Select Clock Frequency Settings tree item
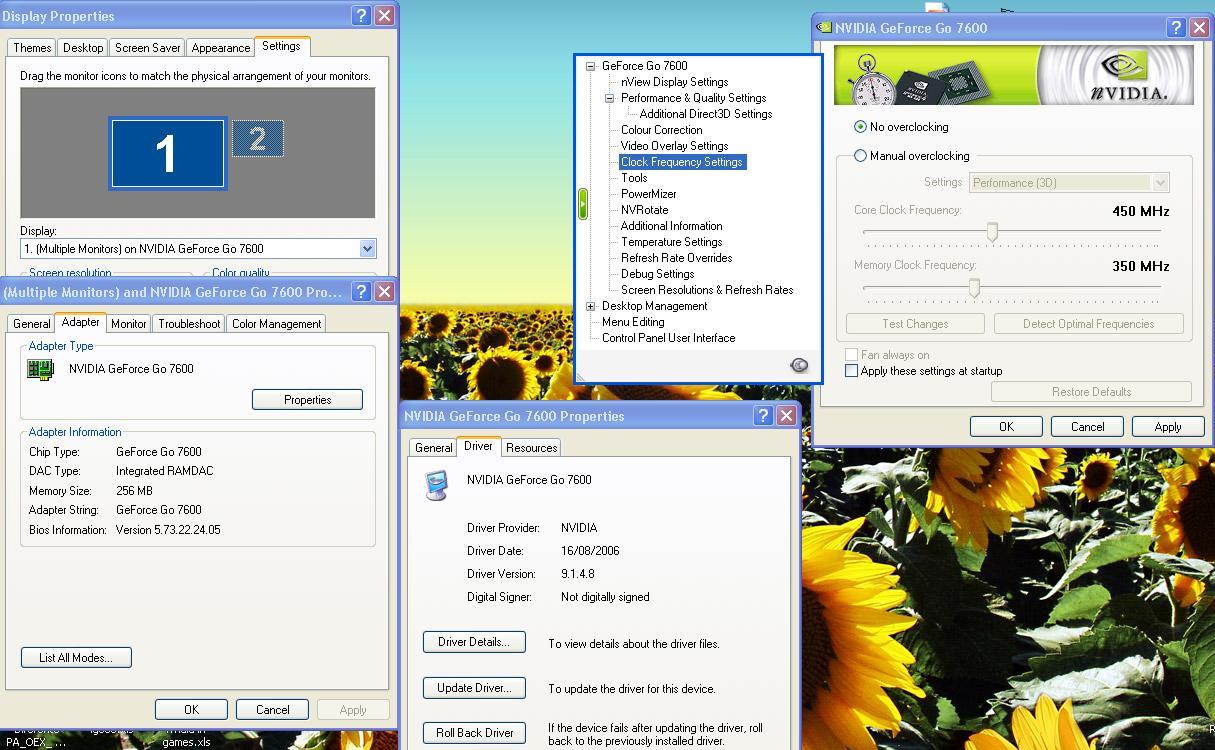 [x=681, y=162]
